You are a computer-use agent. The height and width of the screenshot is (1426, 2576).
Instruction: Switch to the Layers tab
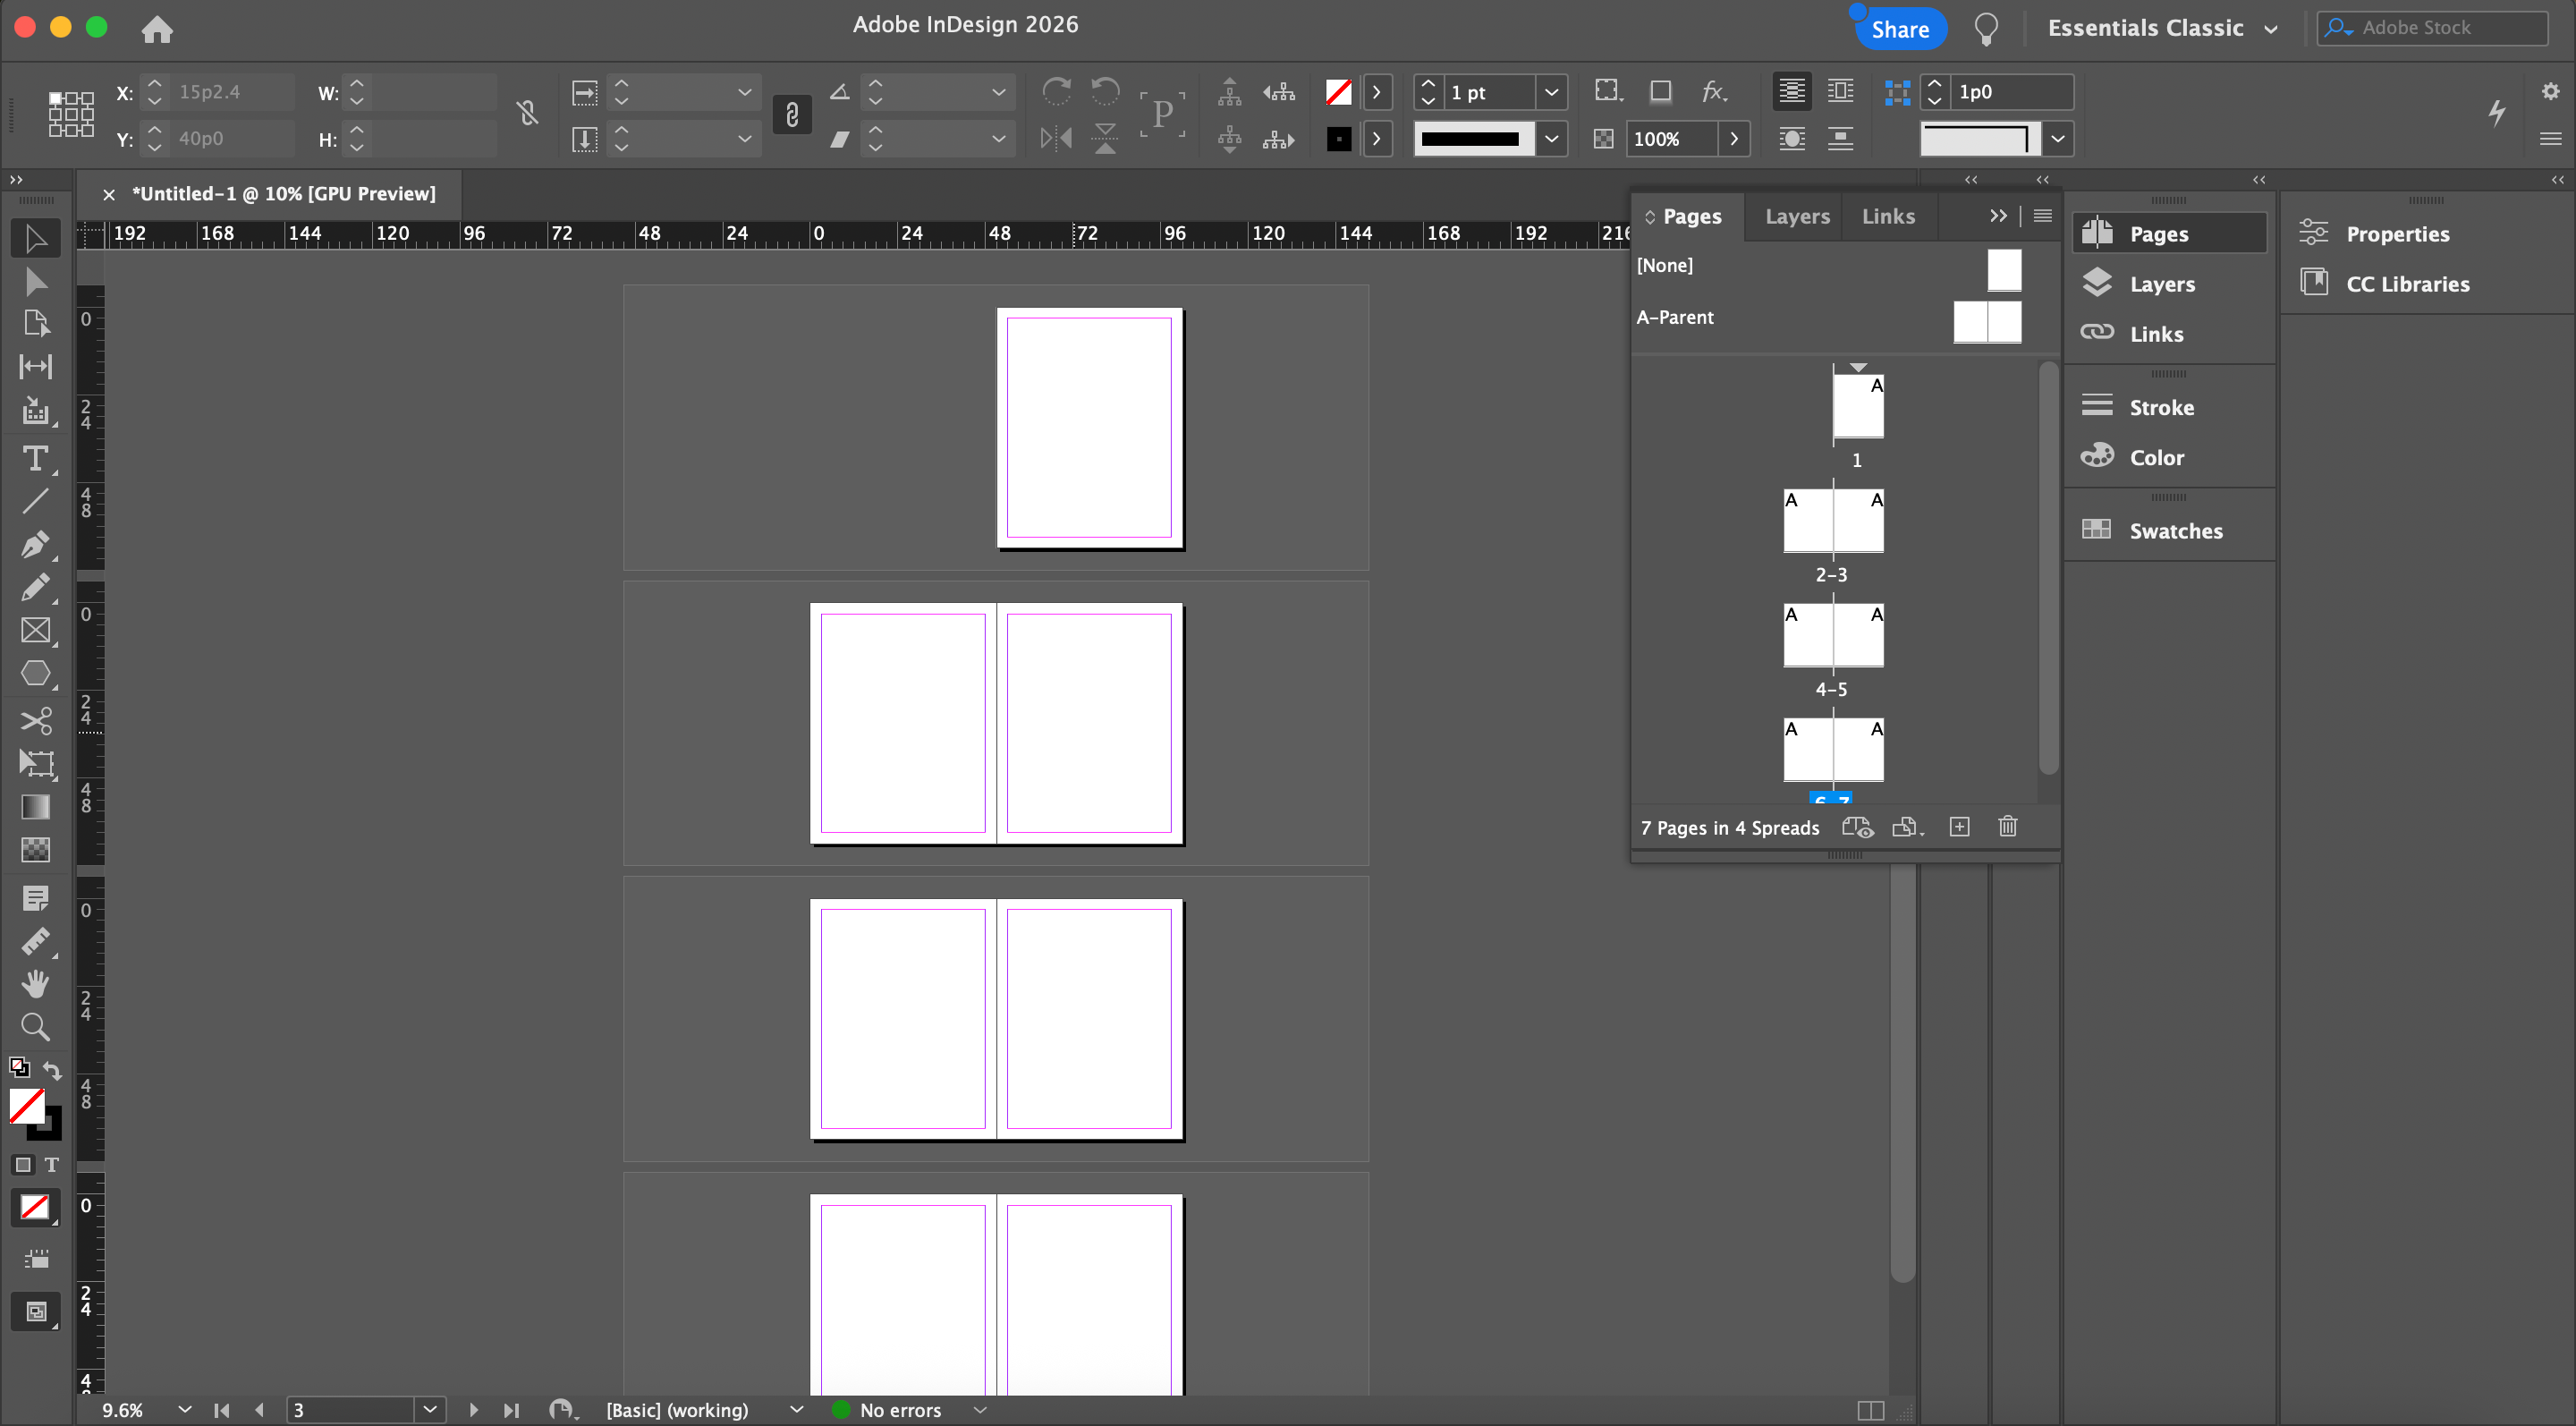1797,216
